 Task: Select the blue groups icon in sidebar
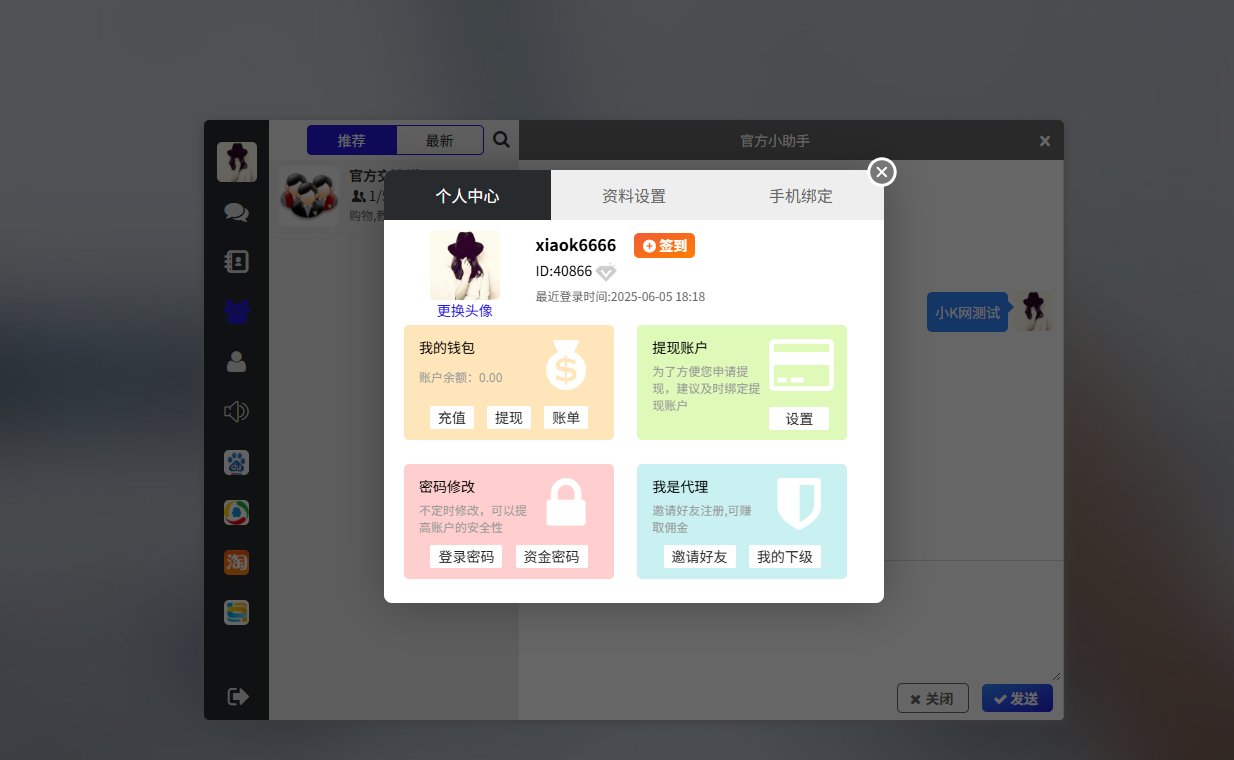(x=236, y=311)
